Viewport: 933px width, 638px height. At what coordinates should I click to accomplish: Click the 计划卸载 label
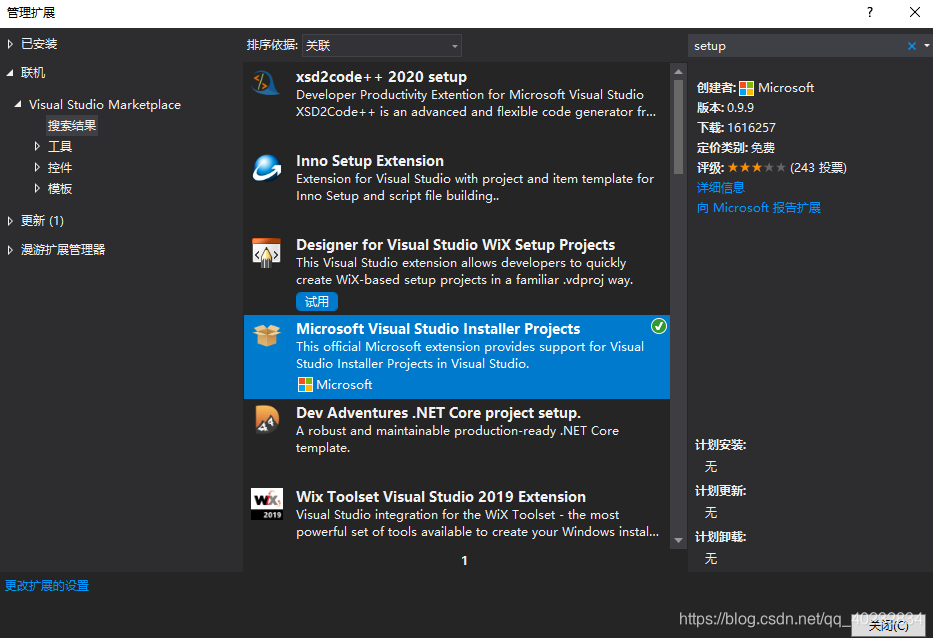(x=721, y=537)
